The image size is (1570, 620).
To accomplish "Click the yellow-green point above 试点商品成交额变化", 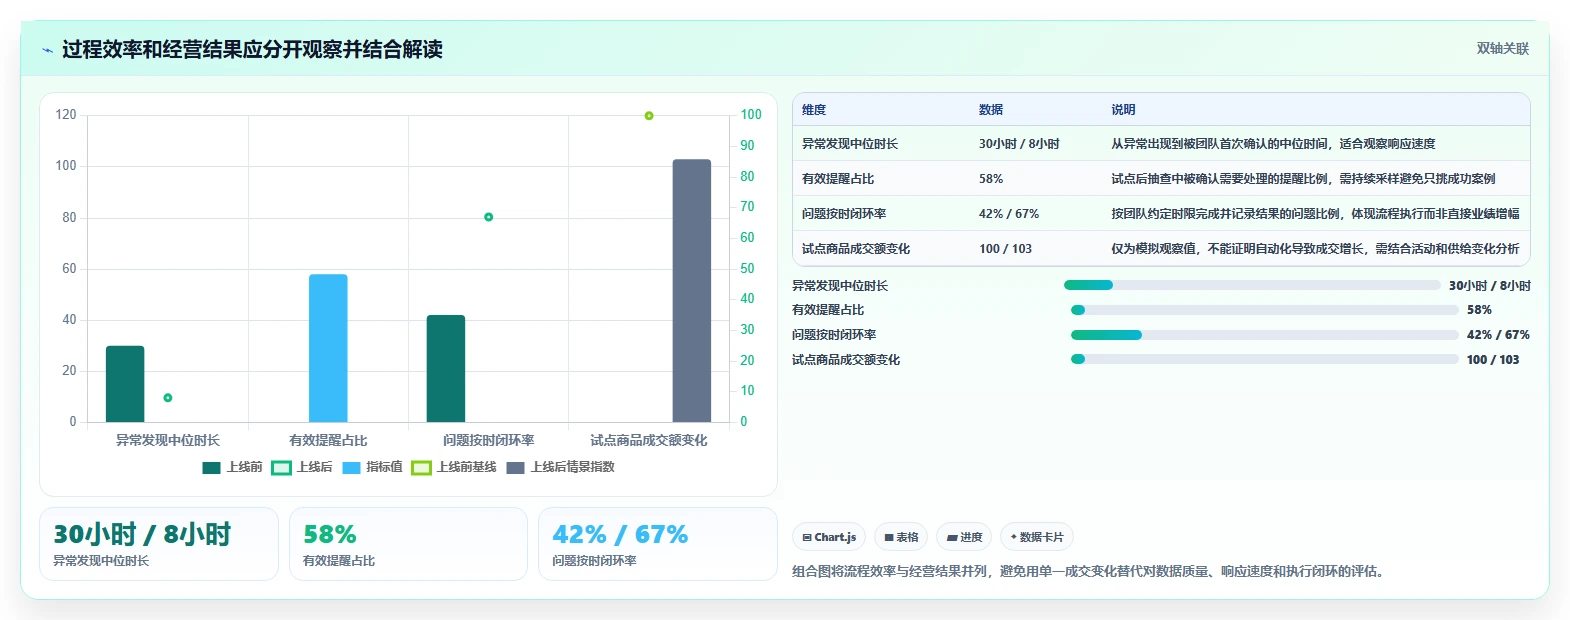I will [649, 116].
